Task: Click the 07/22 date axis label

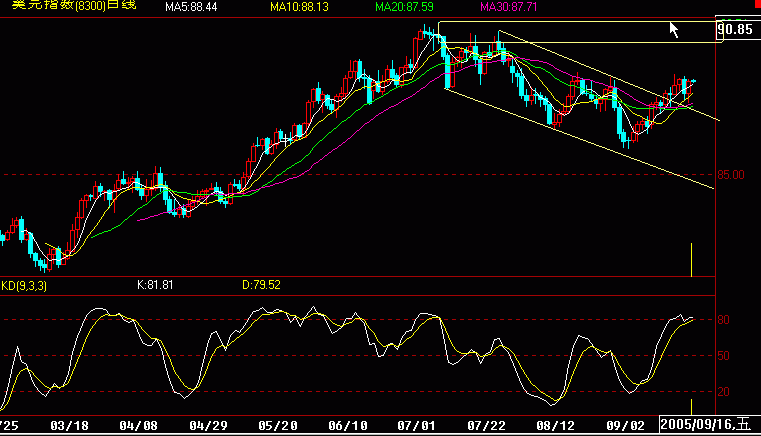Action: [486, 426]
